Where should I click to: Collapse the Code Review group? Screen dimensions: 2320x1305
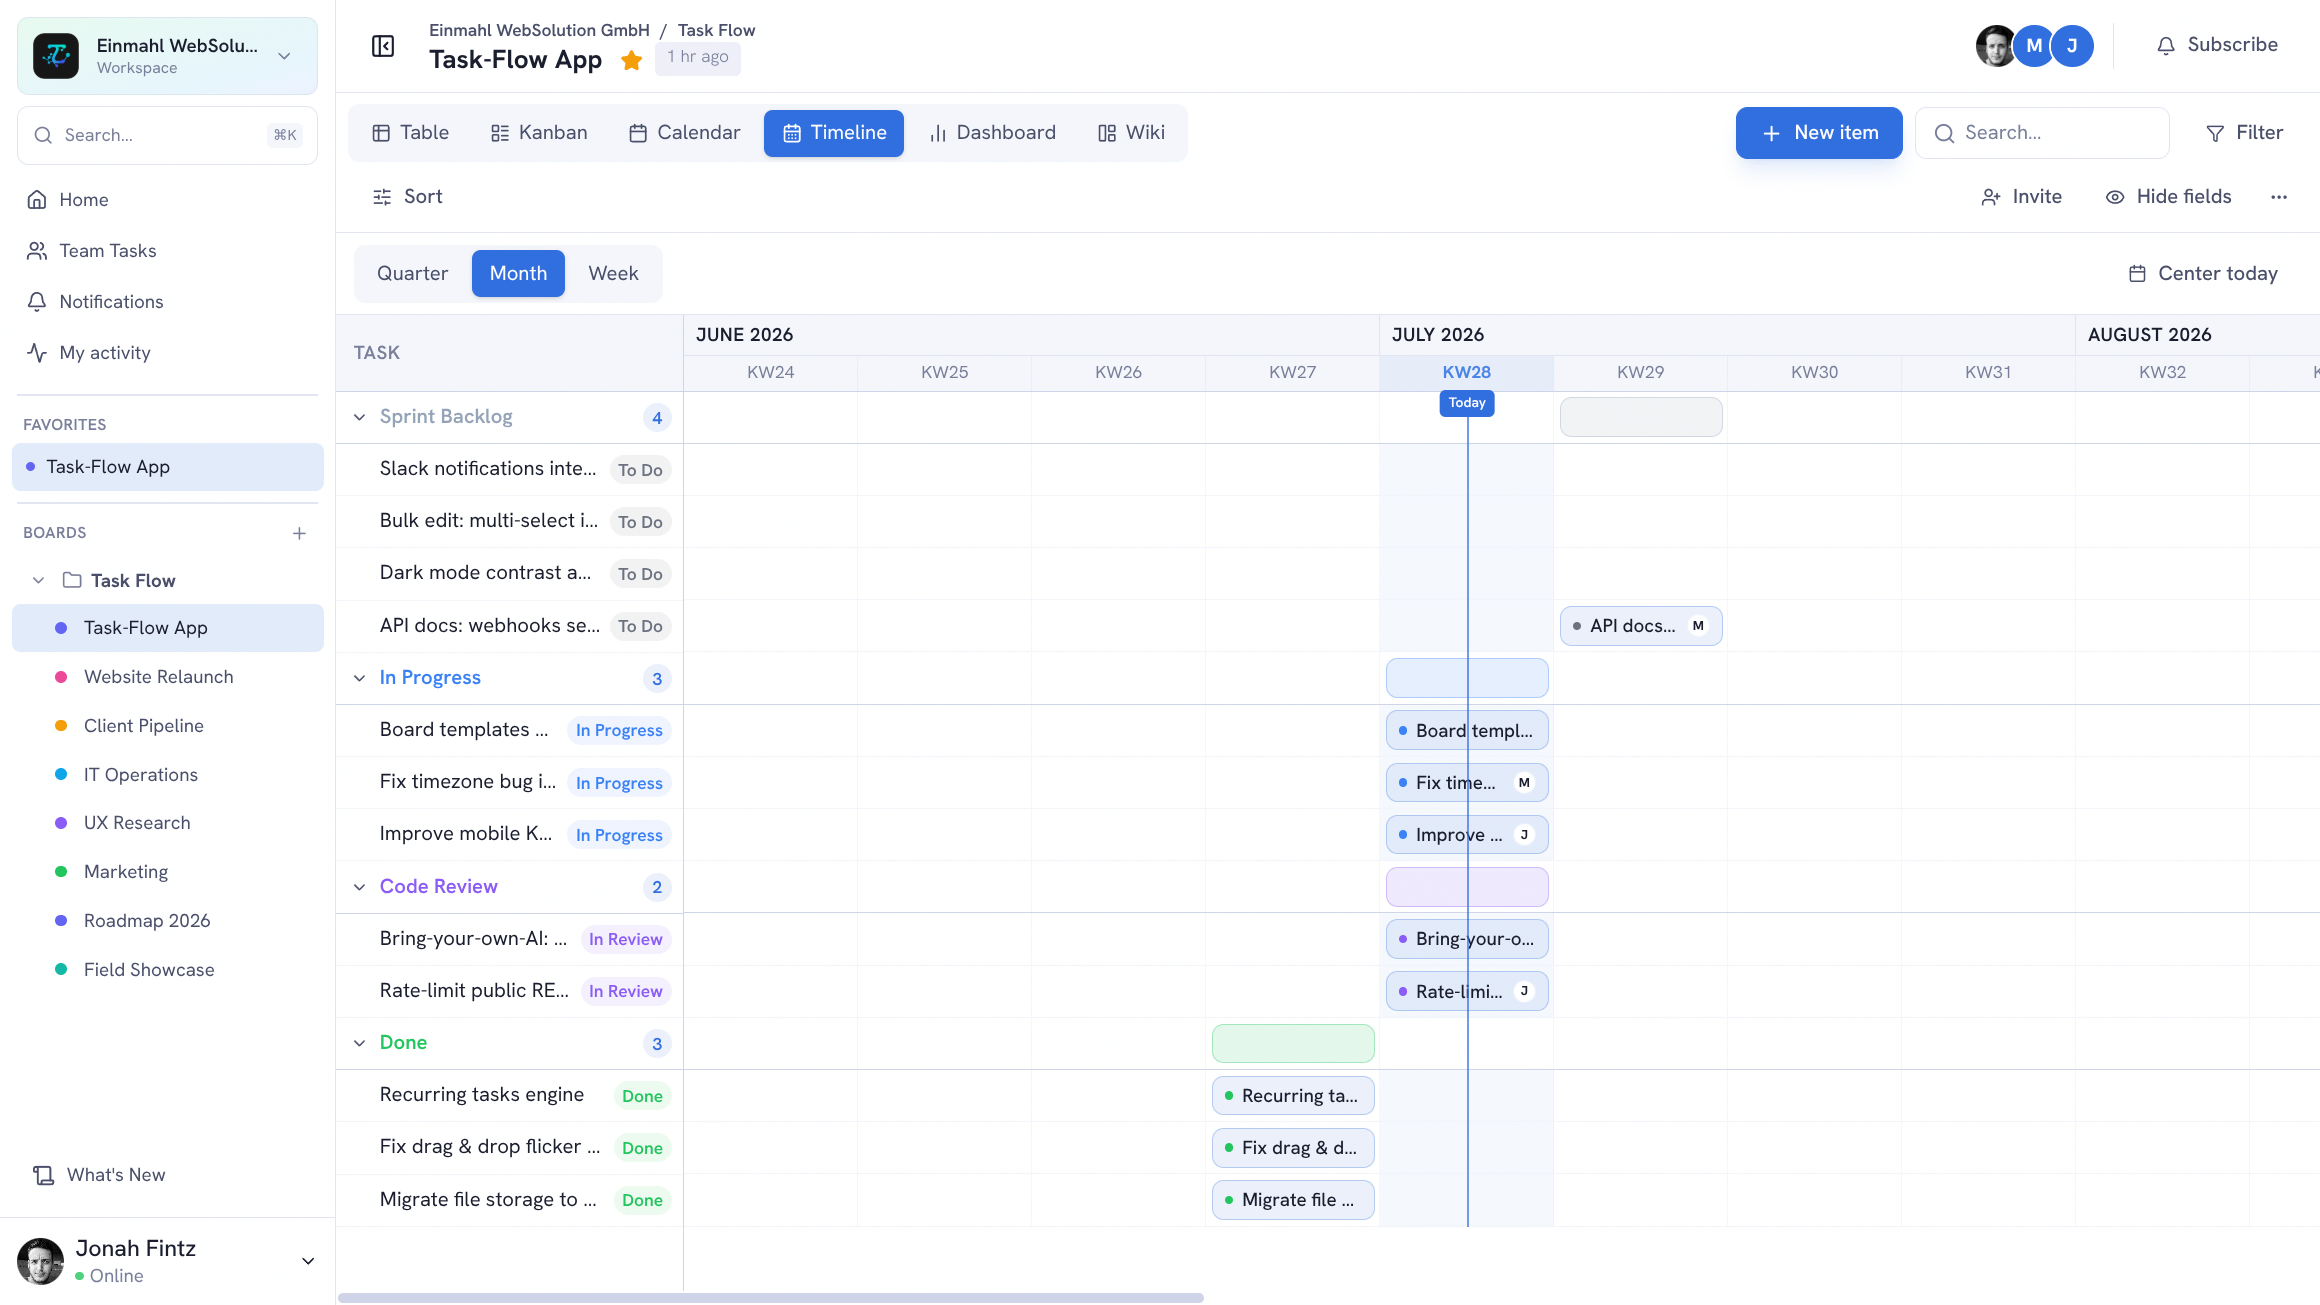359,887
